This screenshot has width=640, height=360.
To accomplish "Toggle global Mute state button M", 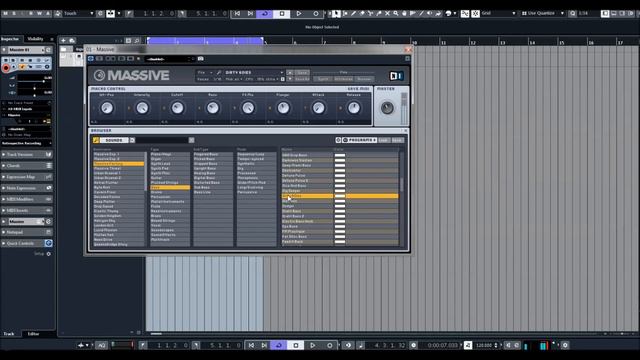I will pos(5,13).
